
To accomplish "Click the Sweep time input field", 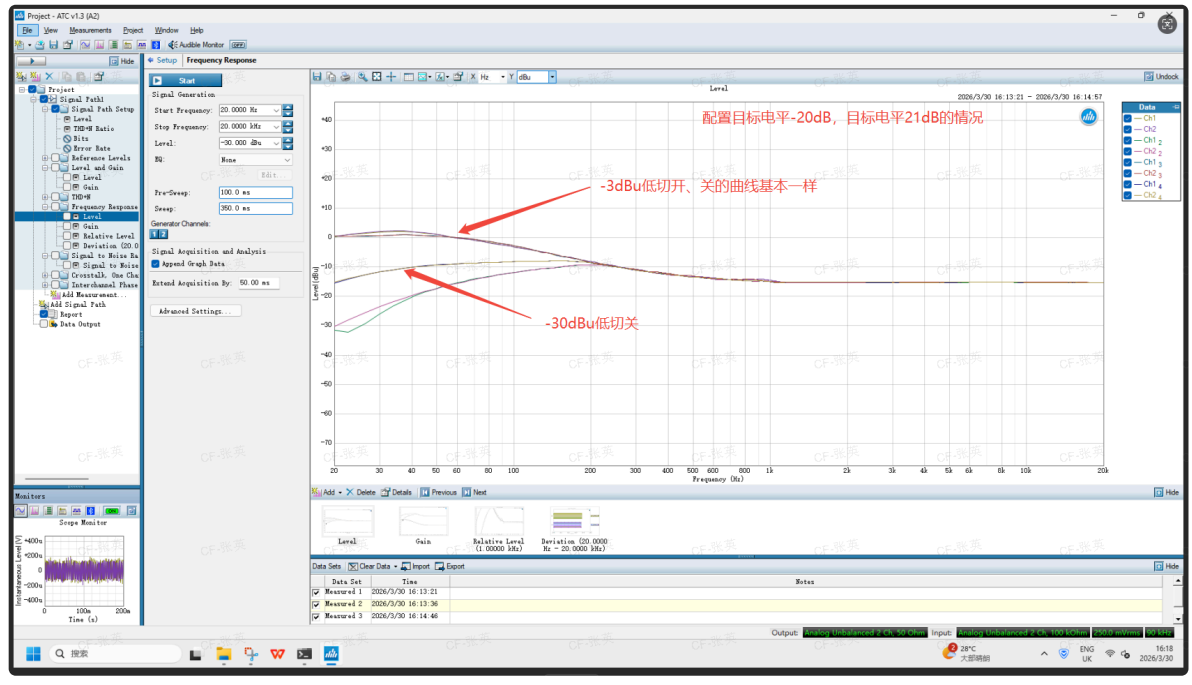I will click(x=255, y=208).
